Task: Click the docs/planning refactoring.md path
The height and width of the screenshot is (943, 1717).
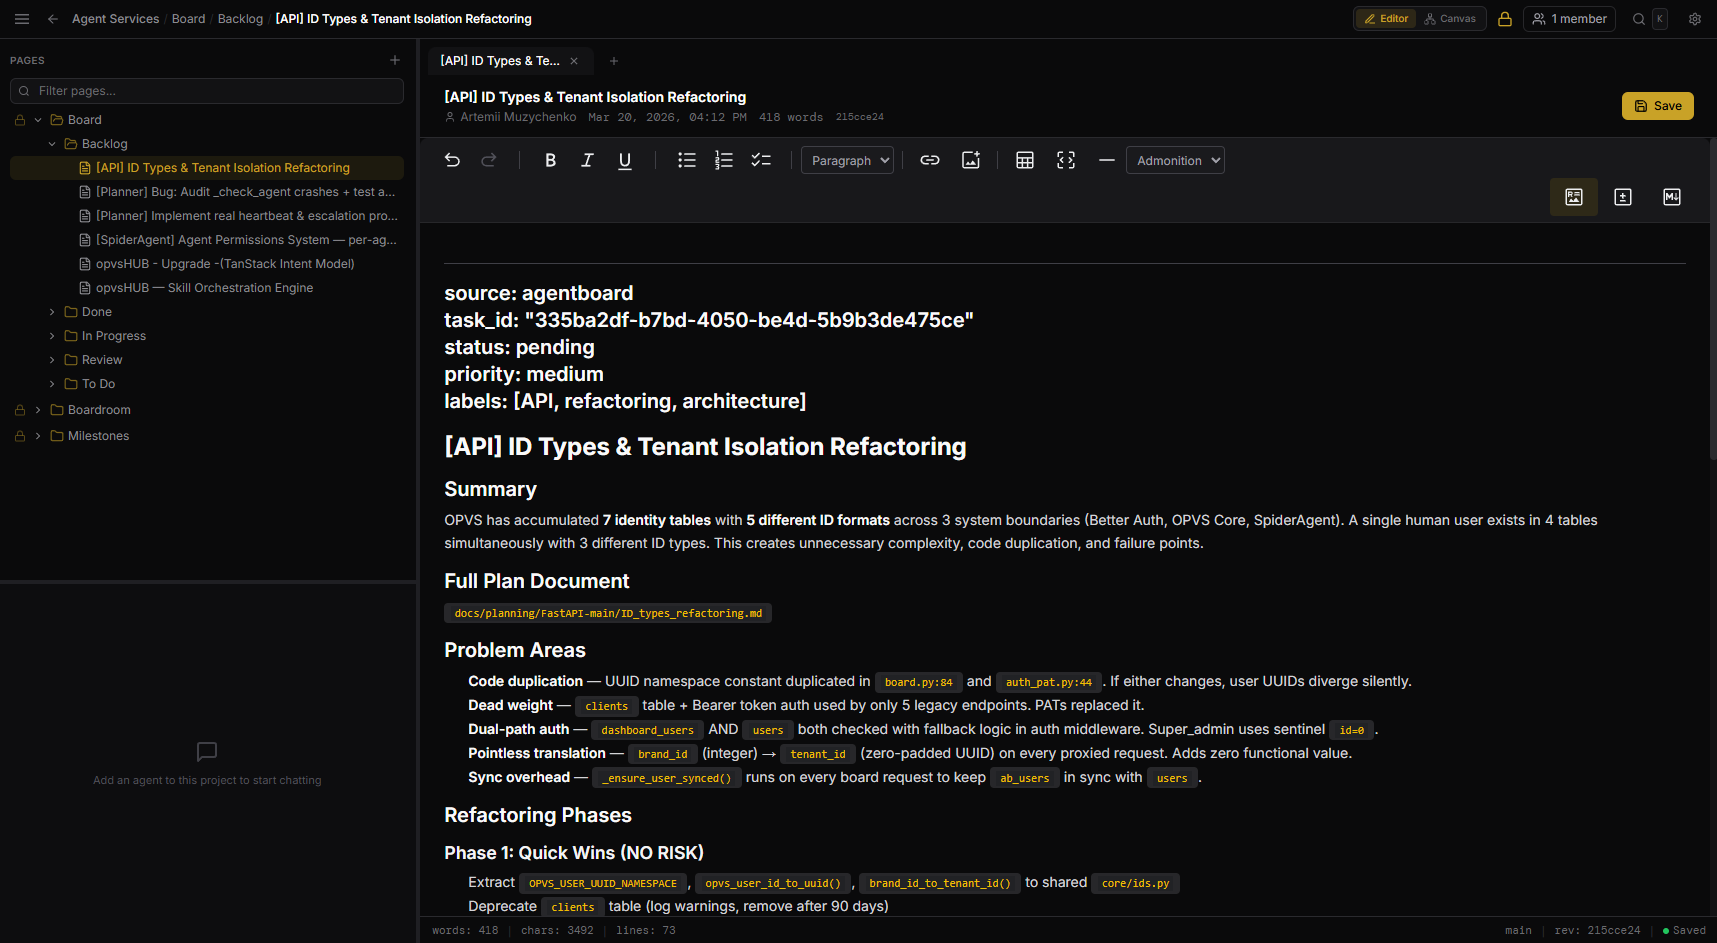Action: coord(608,613)
